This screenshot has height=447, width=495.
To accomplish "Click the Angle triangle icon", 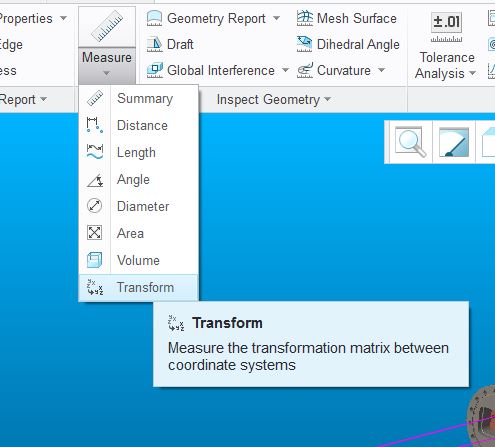I will click(95, 180).
